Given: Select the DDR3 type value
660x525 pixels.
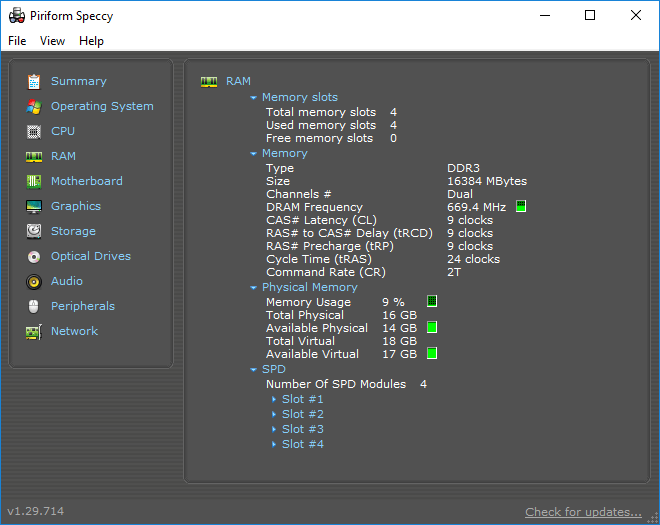Looking at the screenshot, I should 463,168.
